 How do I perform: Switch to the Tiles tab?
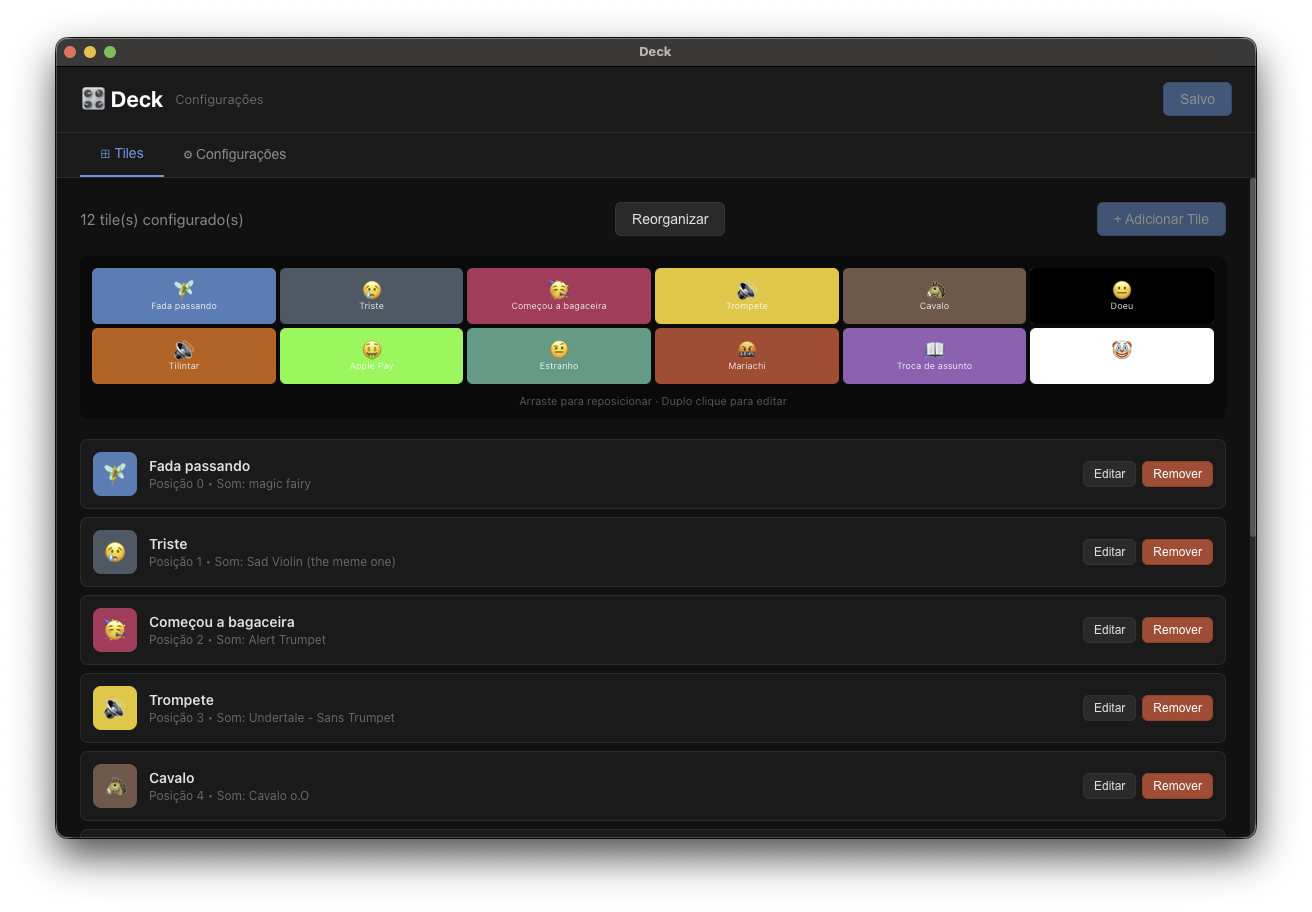click(x=122, y=154)
